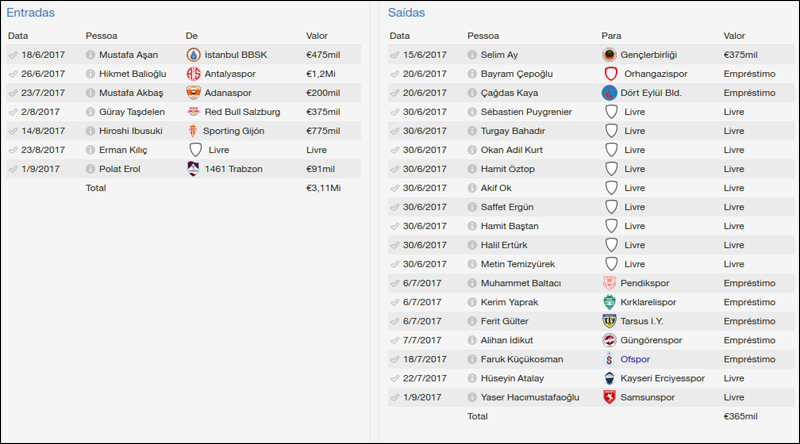Open the Ofspor club link

[636, 359]
